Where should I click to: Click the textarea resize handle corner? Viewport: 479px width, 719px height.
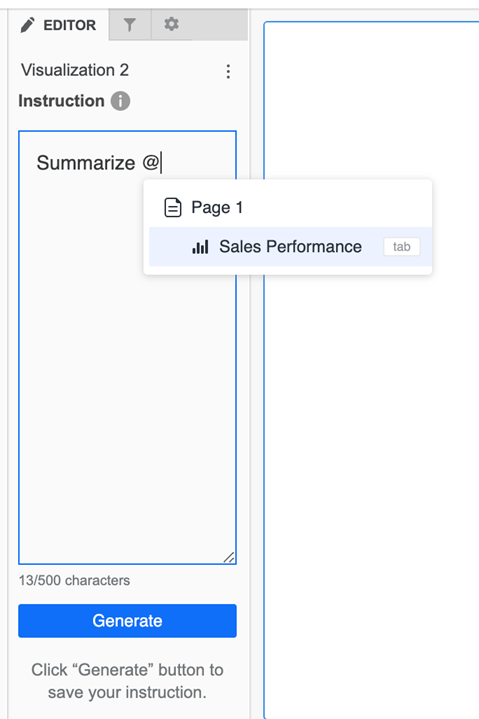(x=229, y=557)
